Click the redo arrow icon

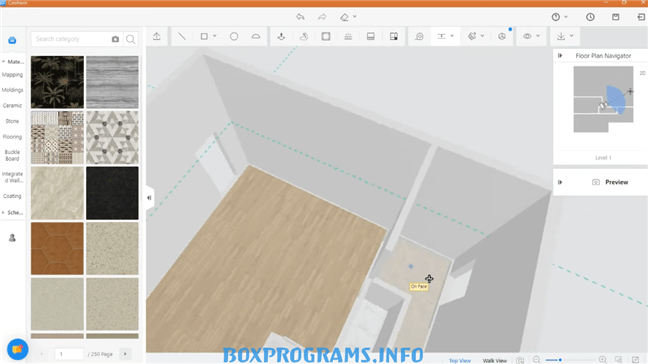(322, 17)
